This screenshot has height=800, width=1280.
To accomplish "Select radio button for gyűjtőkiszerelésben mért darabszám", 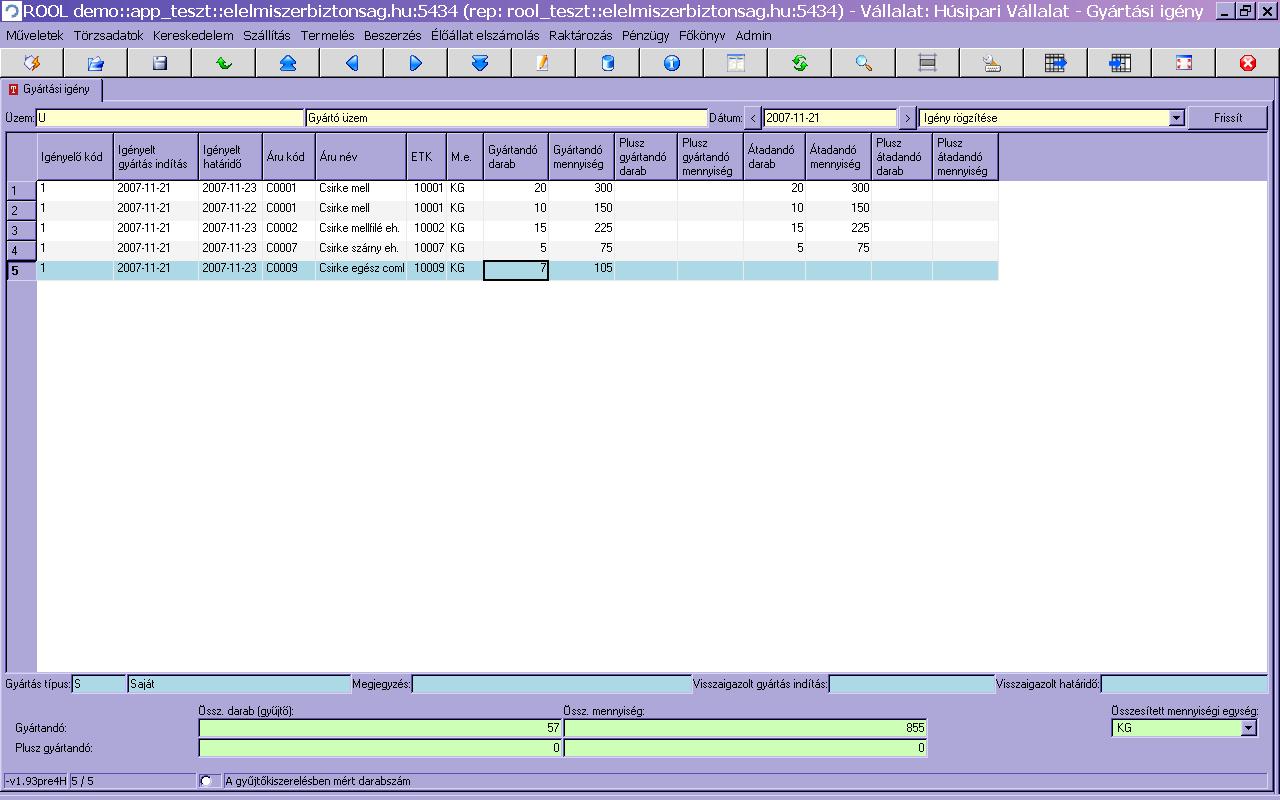I will click(x=207, y=781).
